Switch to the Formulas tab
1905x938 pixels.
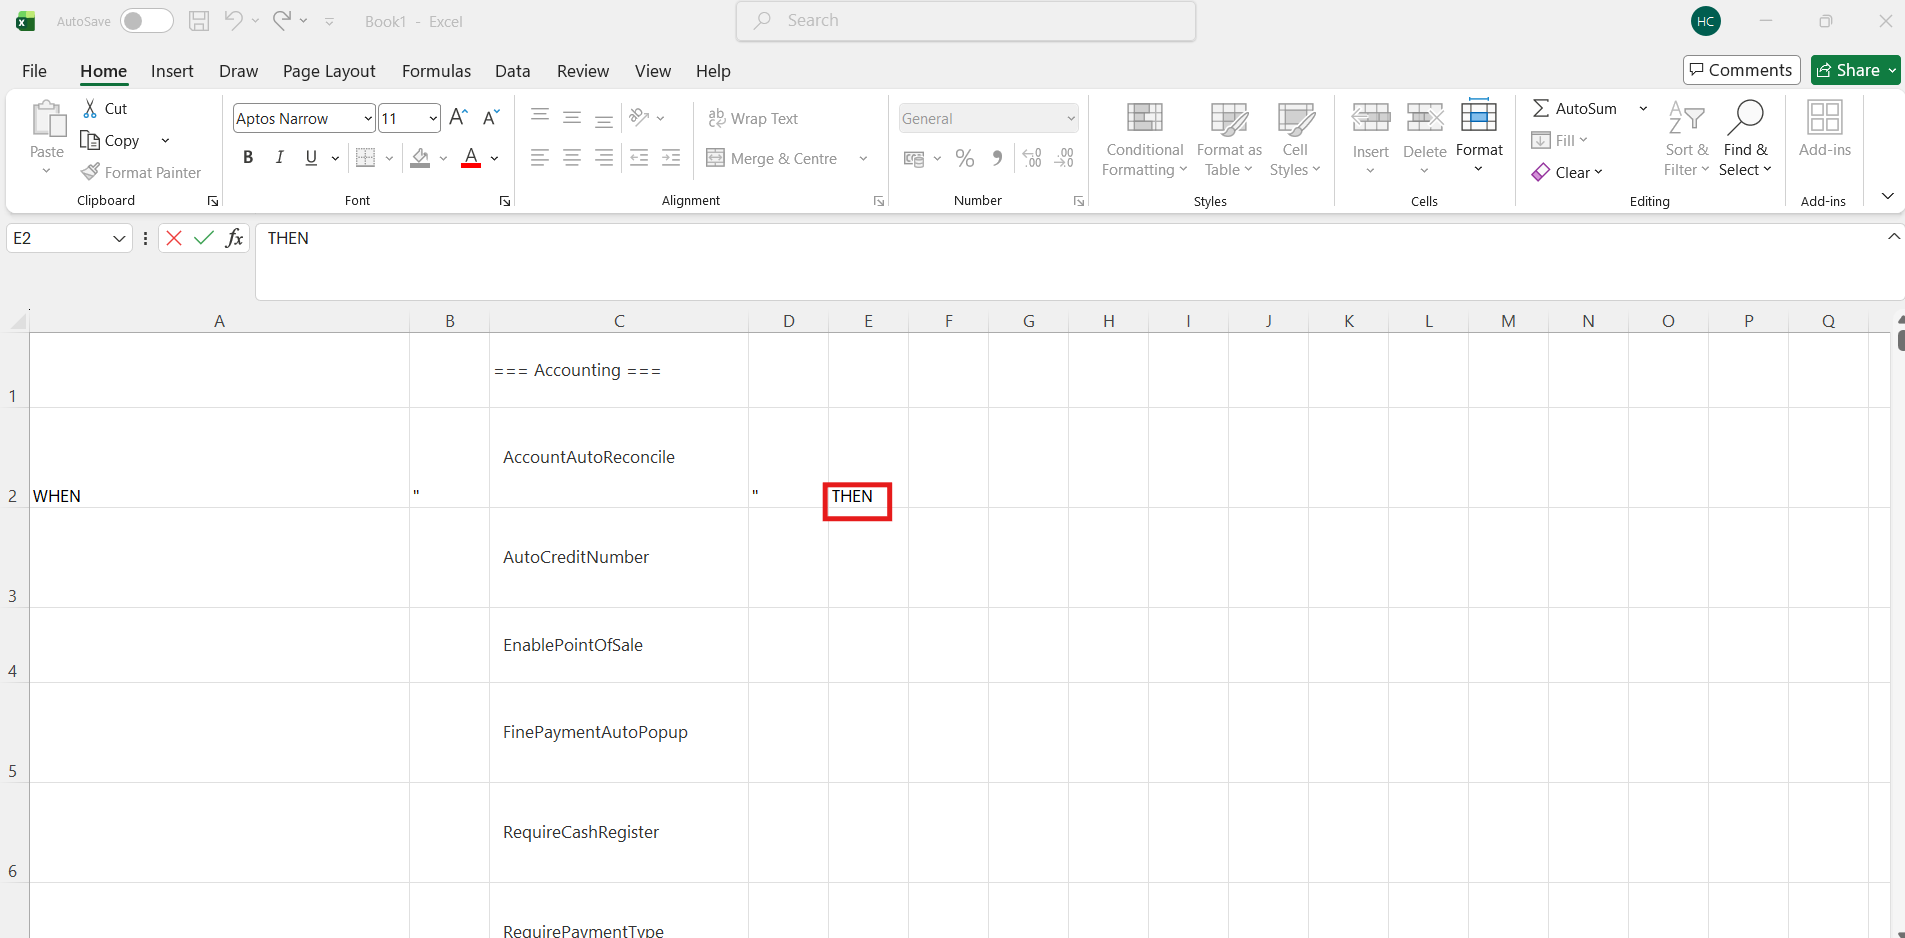[436, 71]
